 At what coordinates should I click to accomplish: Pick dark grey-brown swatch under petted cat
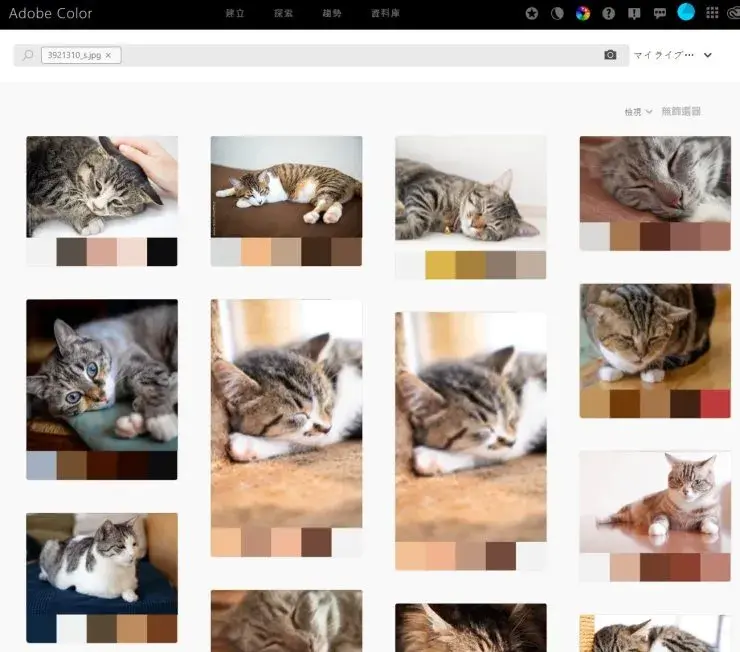pos(72,251)
